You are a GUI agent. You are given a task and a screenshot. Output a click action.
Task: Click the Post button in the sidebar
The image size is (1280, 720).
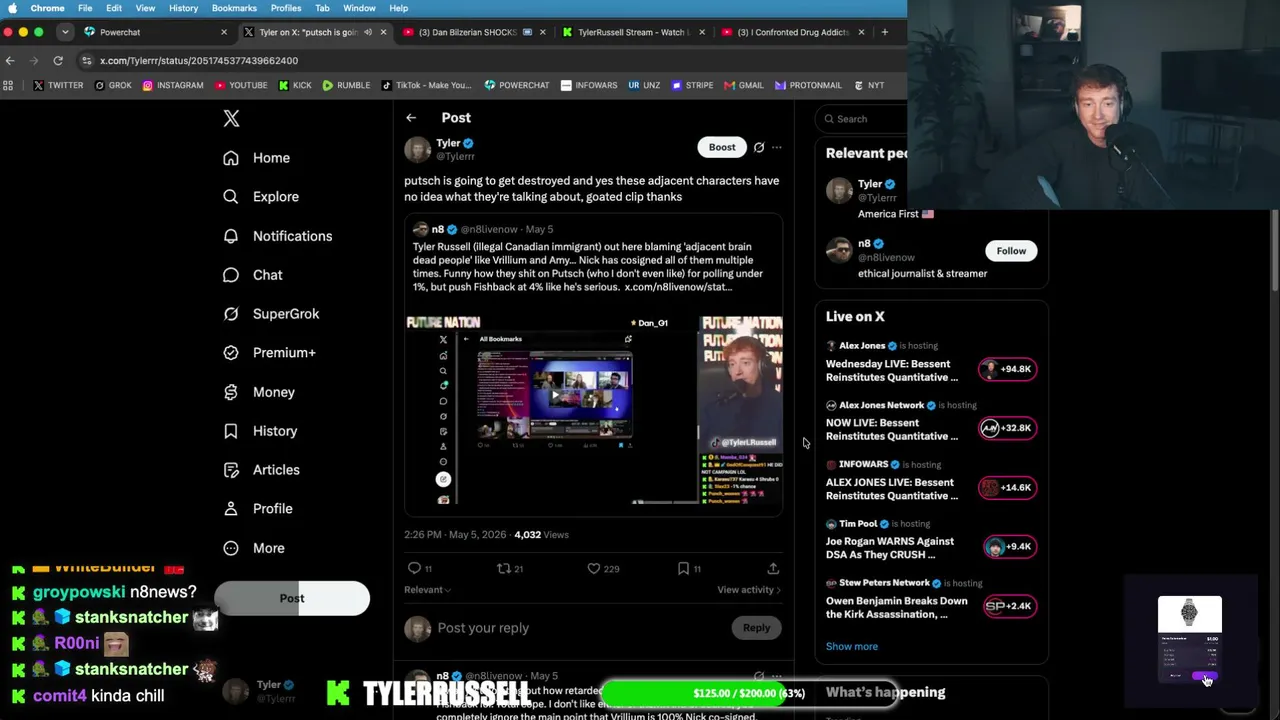coord(292,598)
